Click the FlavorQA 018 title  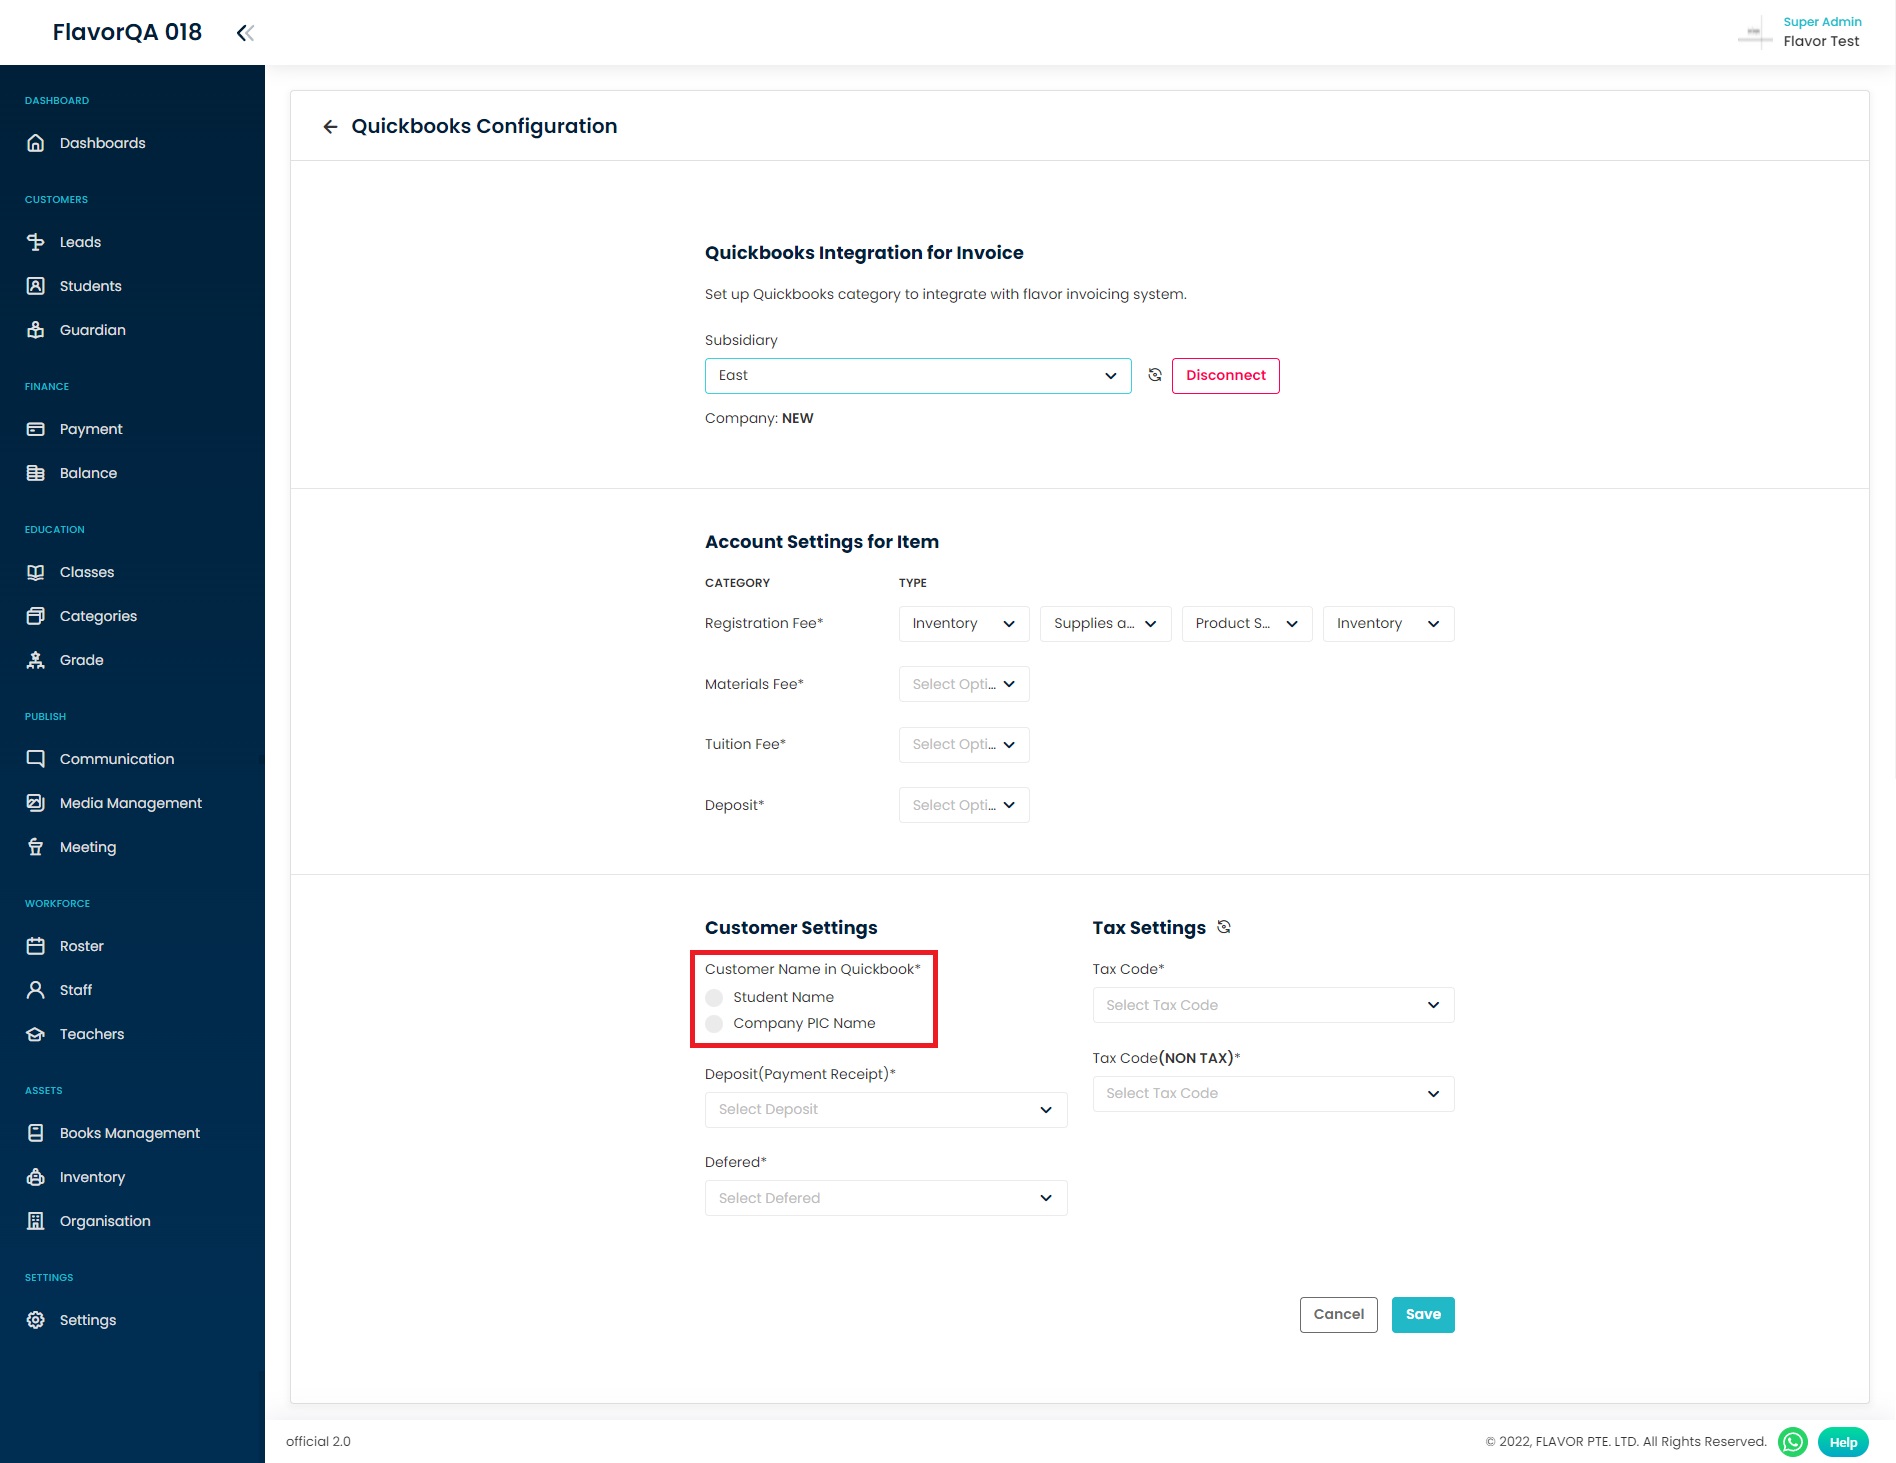[x=127, y=32]
